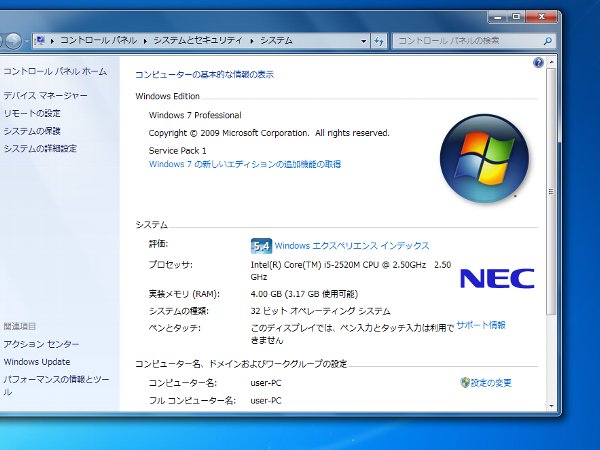The width and height of the screenshot is (600, 450).
Task: Click the Intel Core i5-2520M processor value
Action: pyautogui.click(x=351, y=271)
